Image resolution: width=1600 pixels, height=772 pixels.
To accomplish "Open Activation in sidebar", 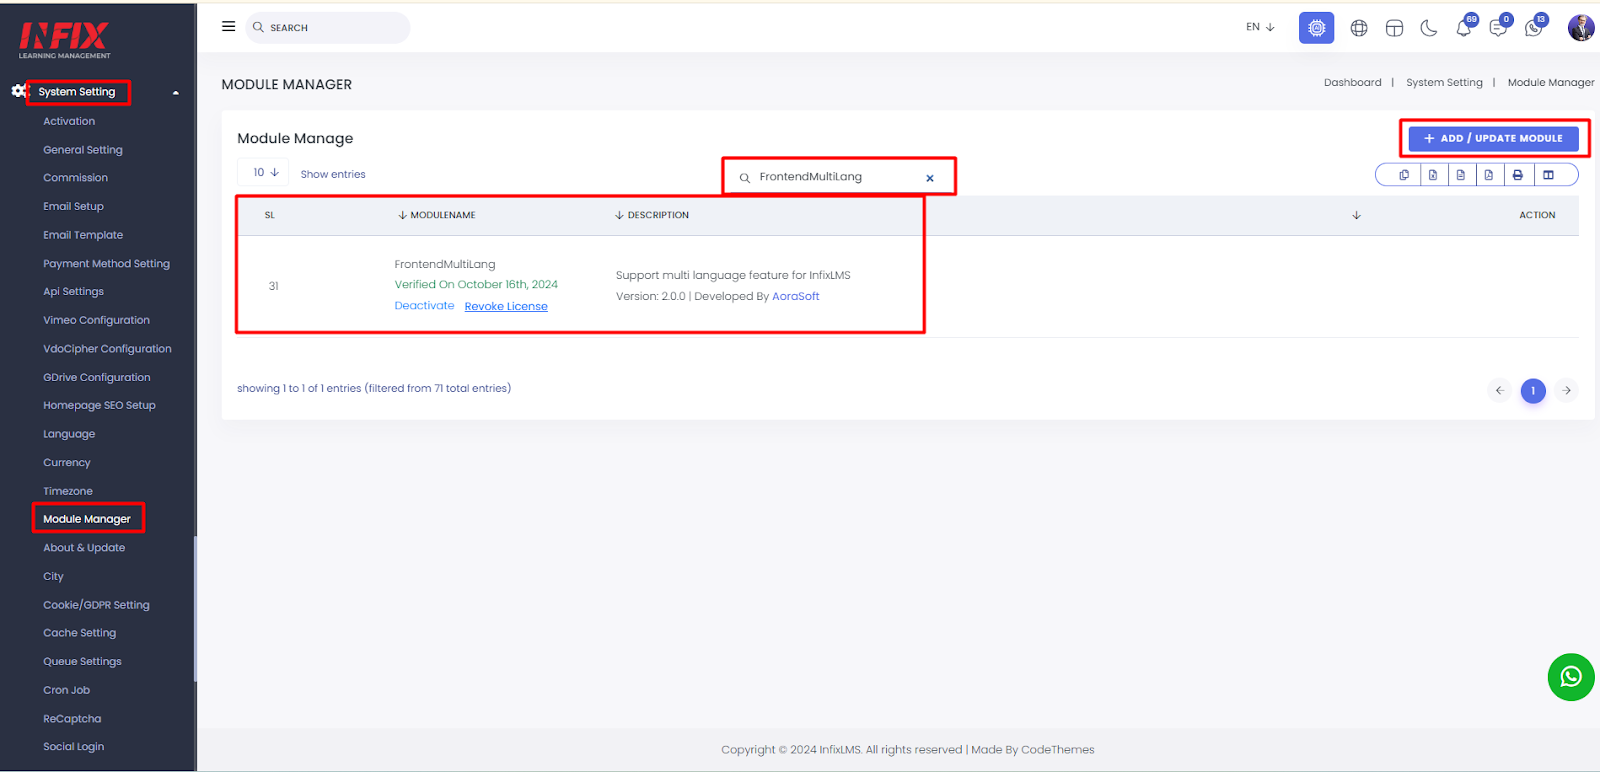I will 69,121.
